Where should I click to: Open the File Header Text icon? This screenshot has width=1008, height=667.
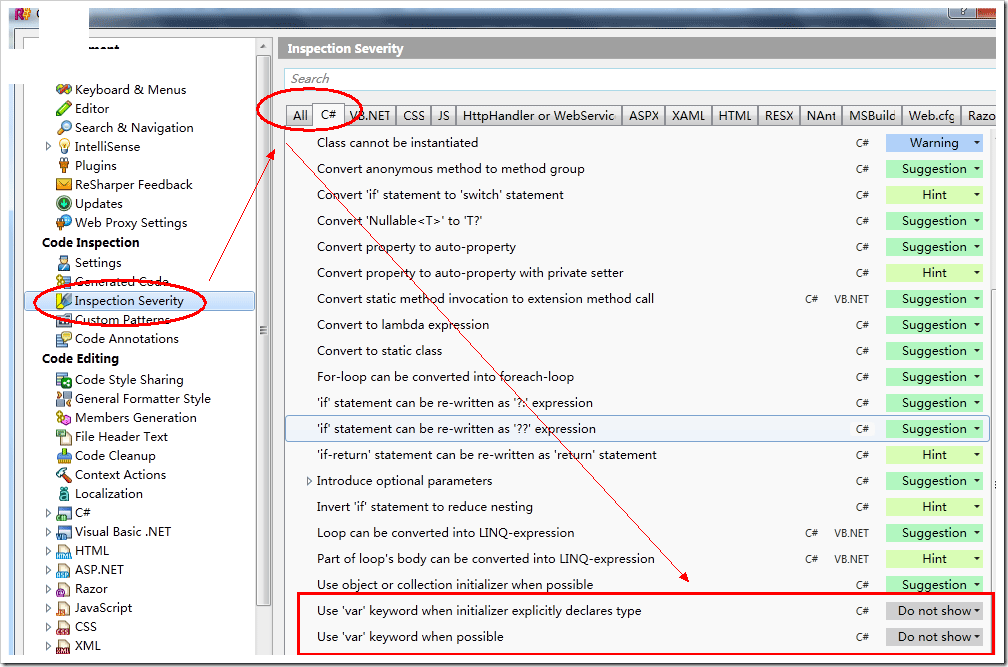[x=64, y=437]
